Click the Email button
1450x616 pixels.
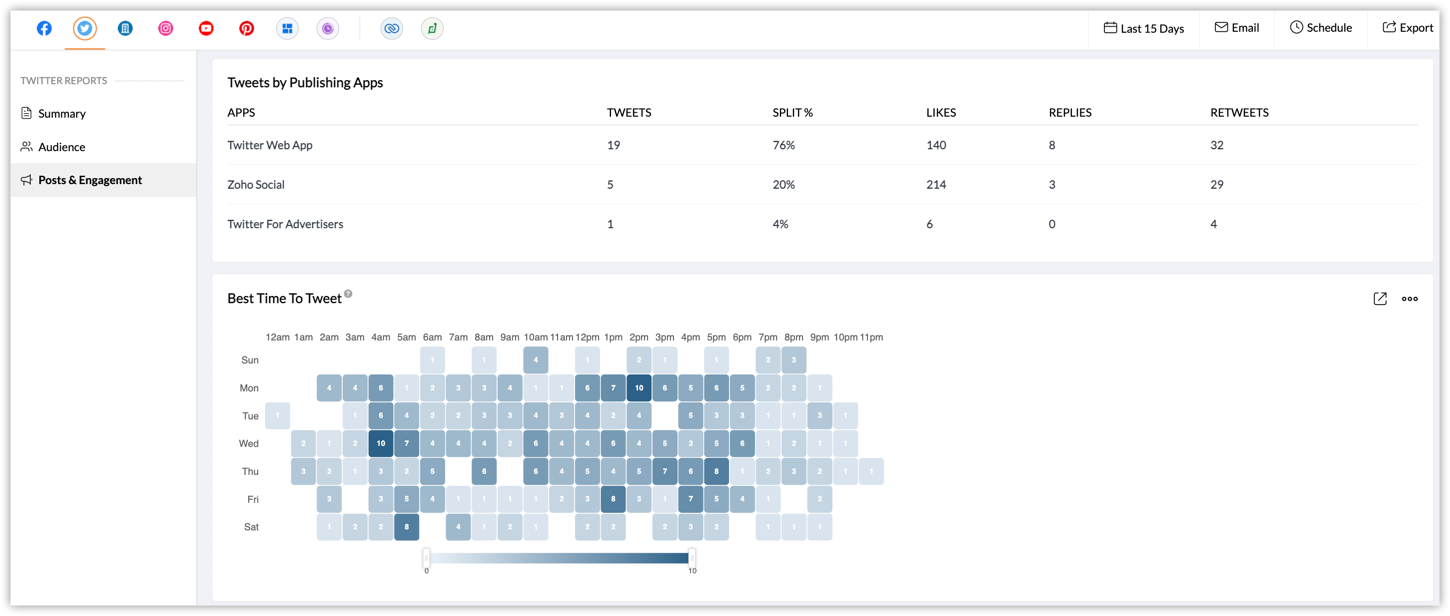click(x=1236, y=28)
